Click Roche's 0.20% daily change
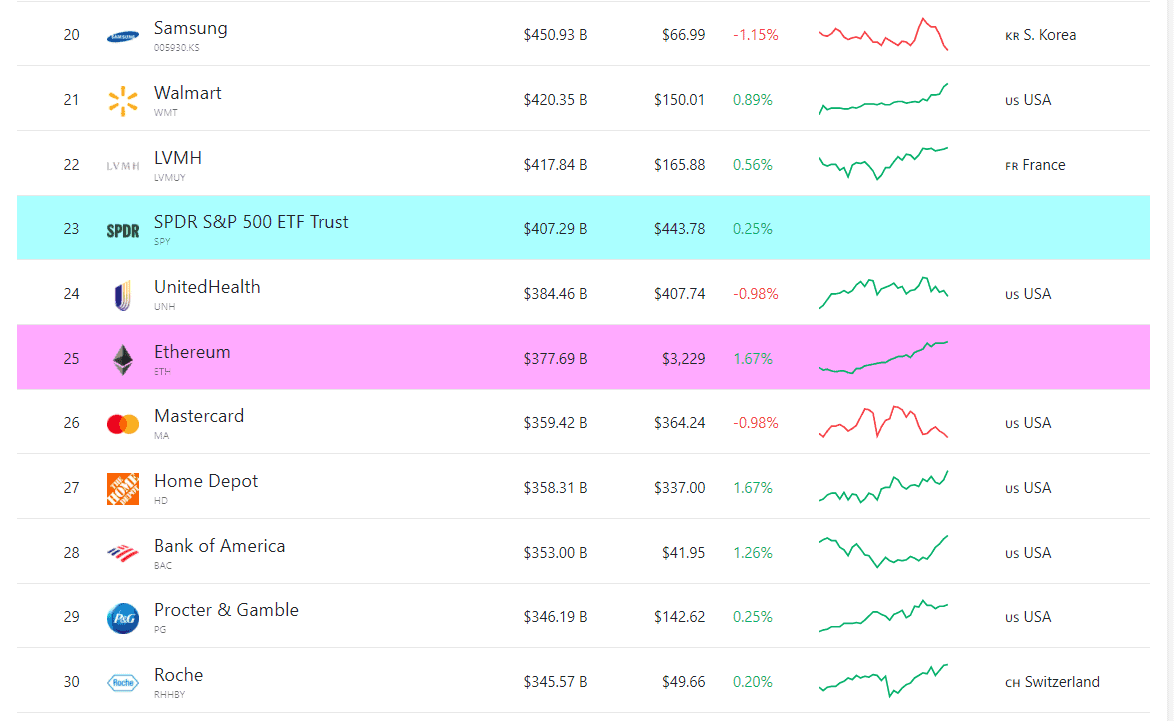This screenshot has height=721, width=1174. pos(752,682)
